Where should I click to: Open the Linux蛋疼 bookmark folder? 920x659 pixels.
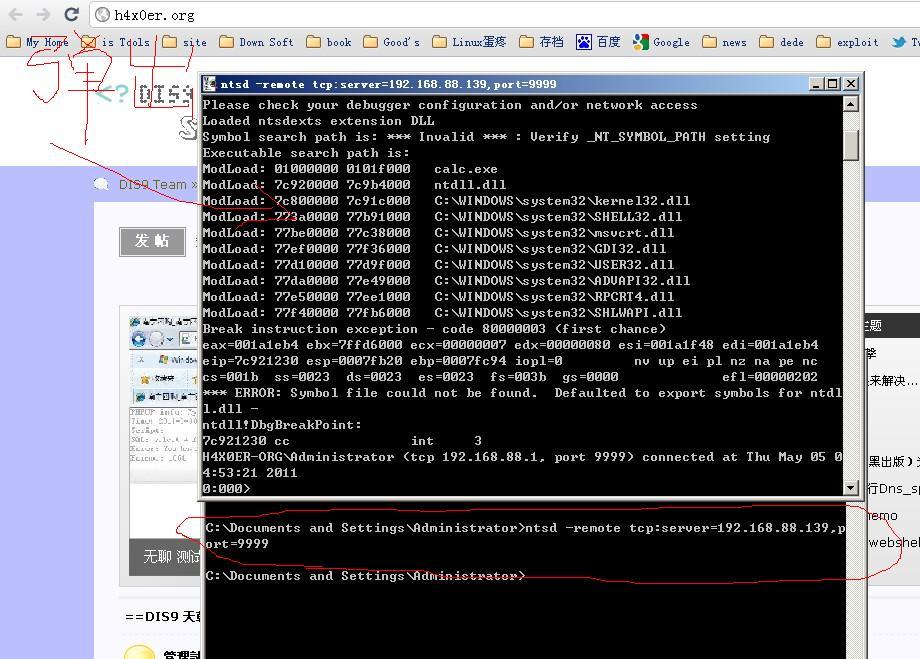coord(469,42)
